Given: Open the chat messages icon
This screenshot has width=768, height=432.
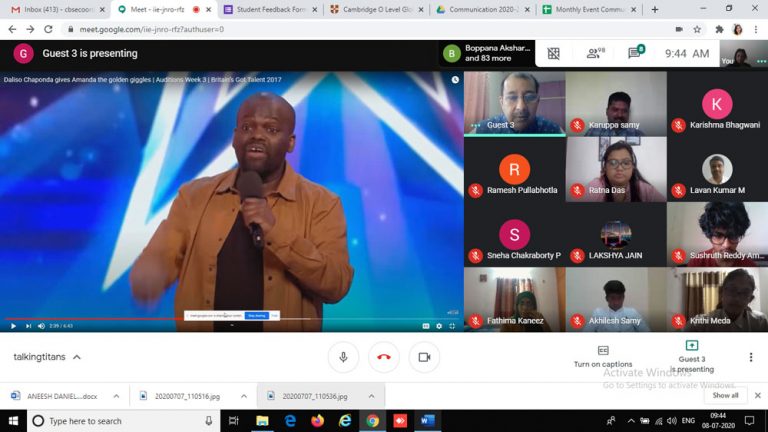Looking at the screenshot, I should click(x=636, y=52).
